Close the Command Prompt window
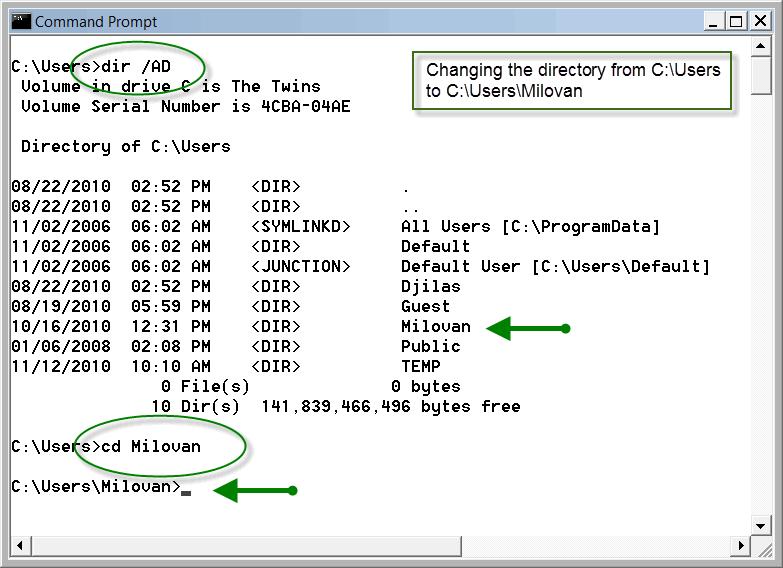This screenshot has height=568, width=783. [760, 21]
